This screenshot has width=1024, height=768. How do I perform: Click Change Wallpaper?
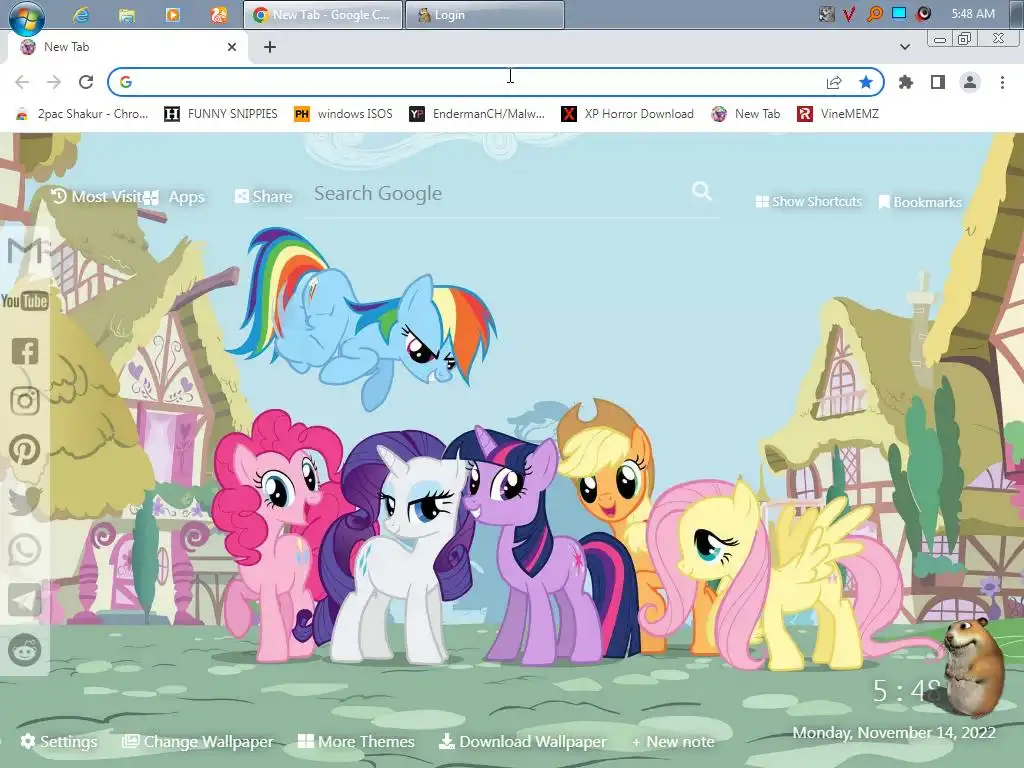[x=198, y=741]
